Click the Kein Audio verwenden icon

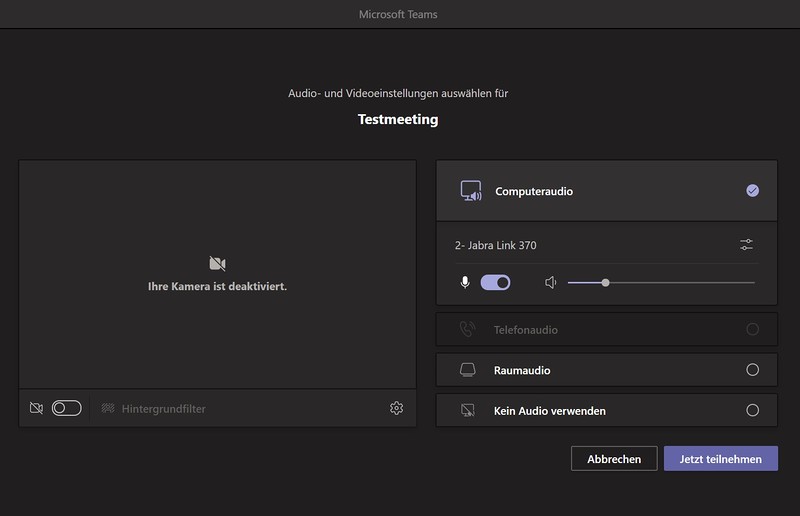click(x=467, y=410)
